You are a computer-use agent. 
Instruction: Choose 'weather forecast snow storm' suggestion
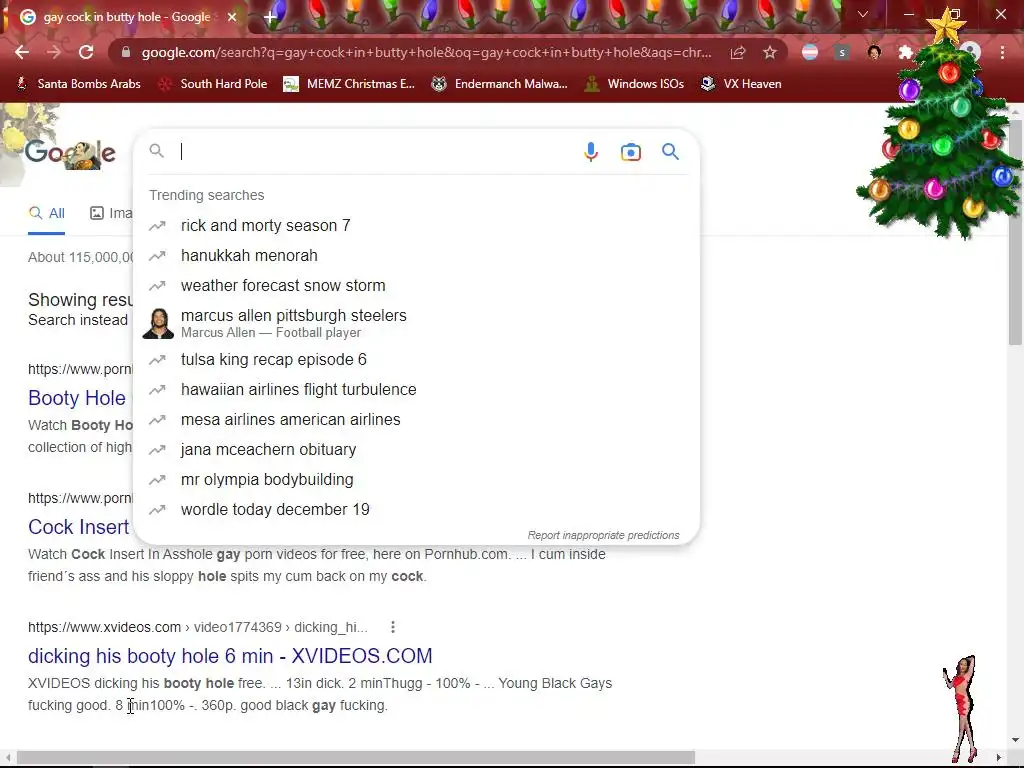pyautogui.click(x=416, y=285)
